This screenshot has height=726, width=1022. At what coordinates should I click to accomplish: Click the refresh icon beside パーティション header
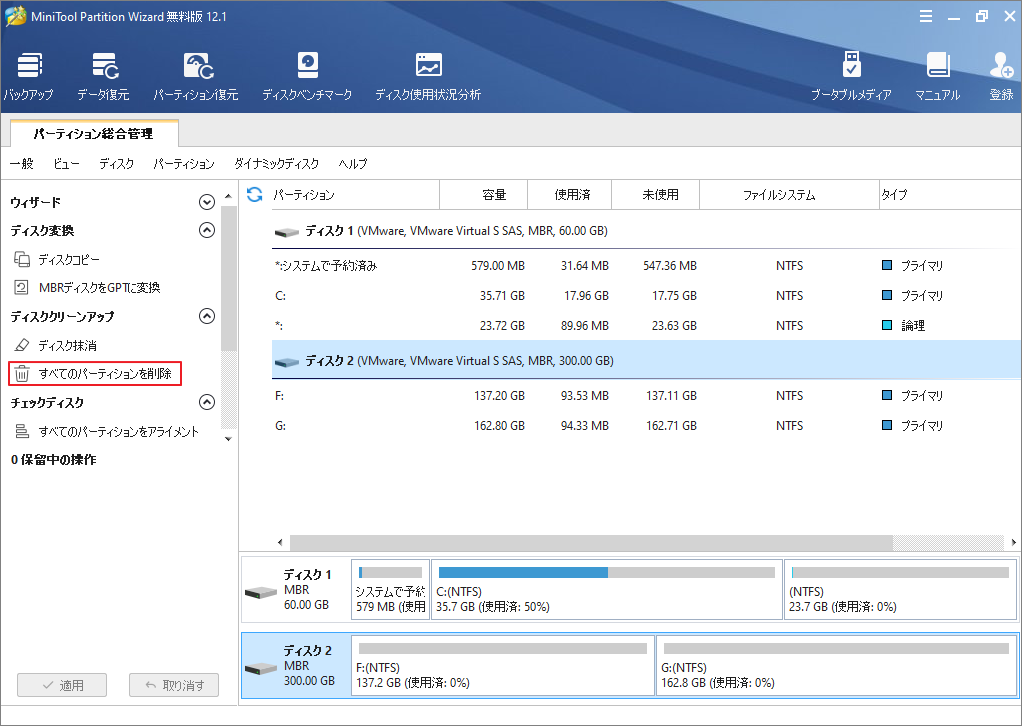[255, 194]
